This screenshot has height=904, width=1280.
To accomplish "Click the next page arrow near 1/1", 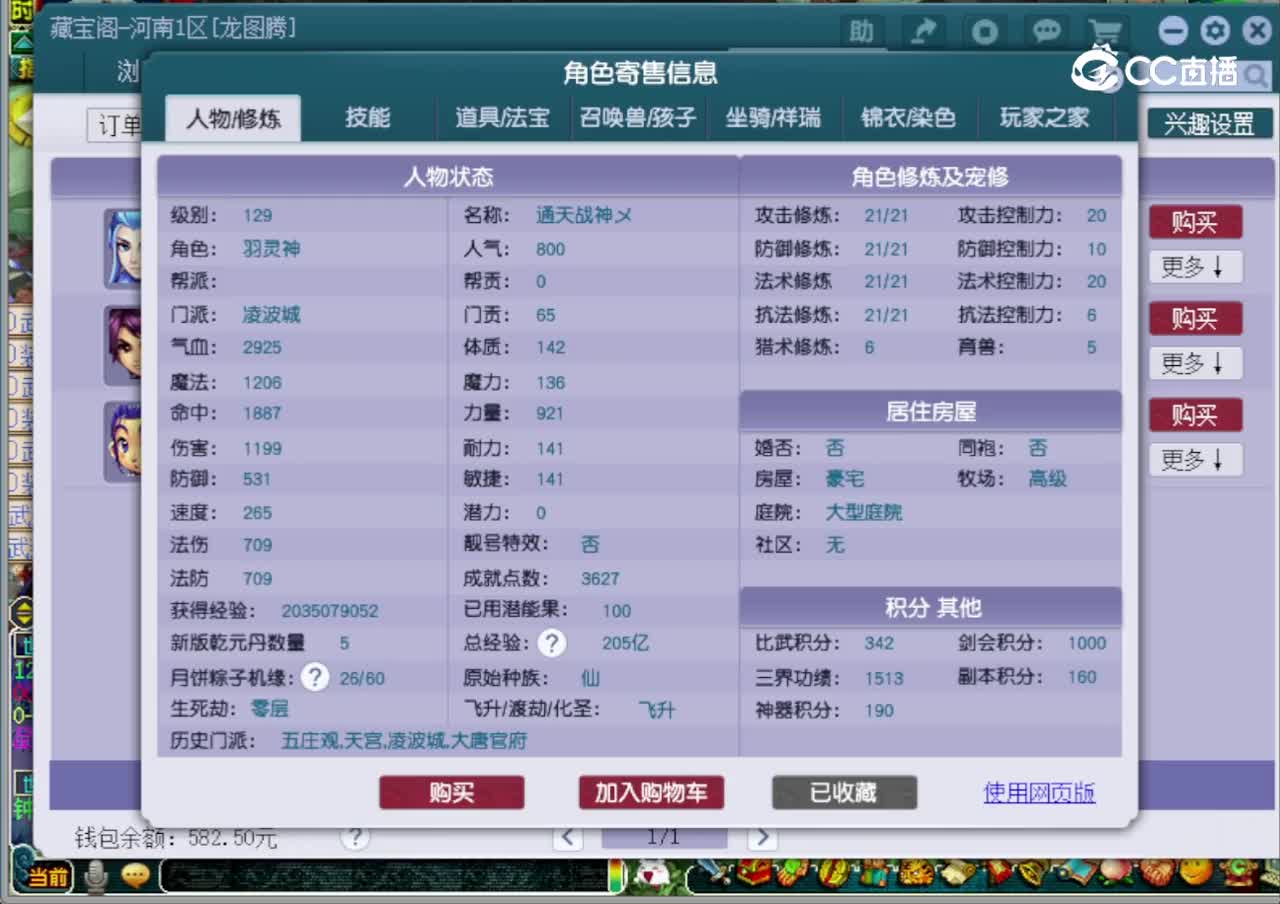I will (x=762, y=839).
